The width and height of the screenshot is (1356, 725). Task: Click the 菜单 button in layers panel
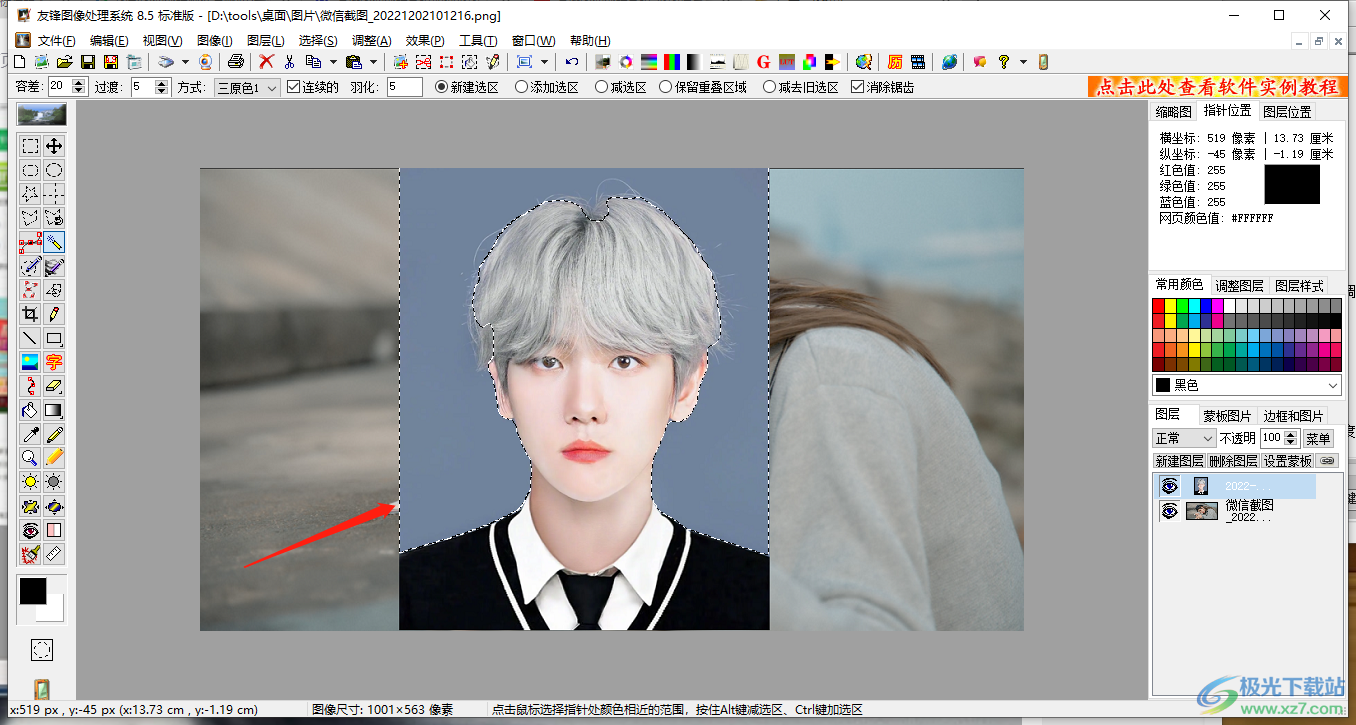pos(1319,438)
